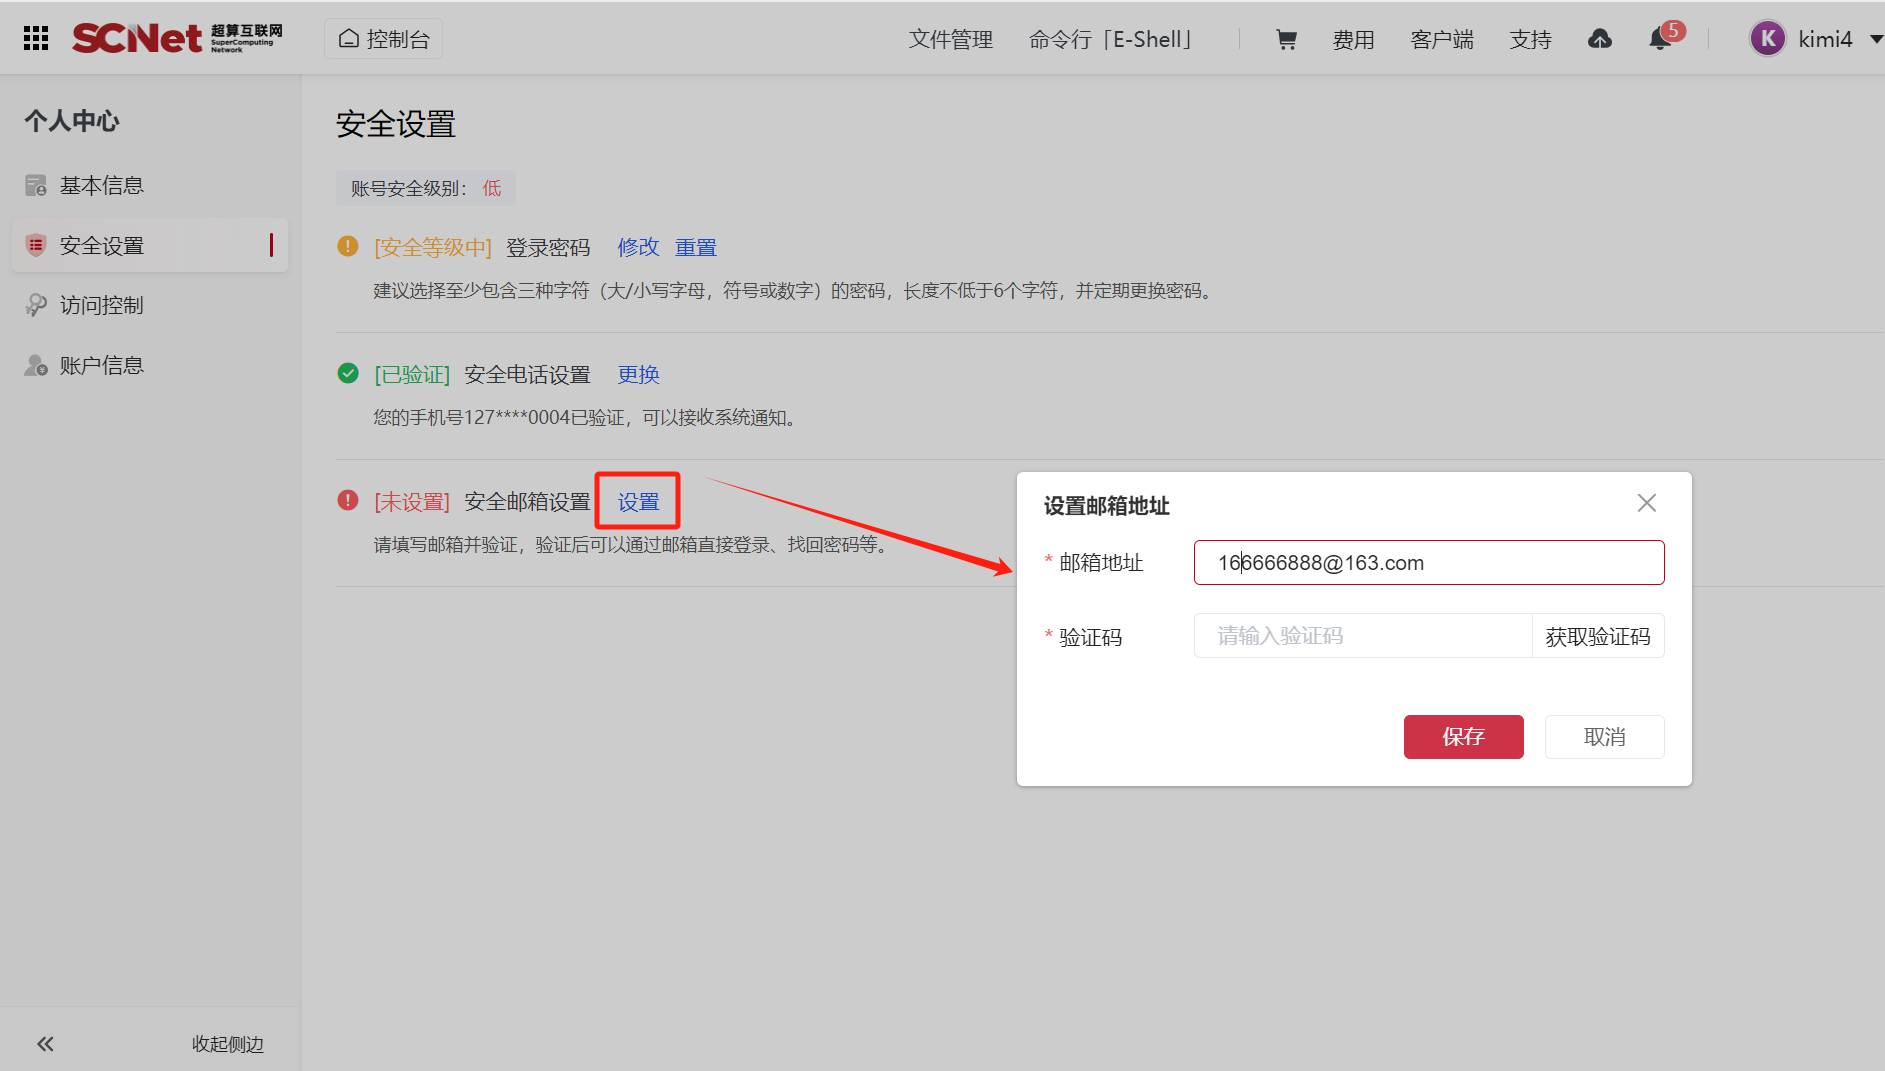Image resolution: width=1885 pixels, height=1071 pixels.
Task: Click the 修改 login password link
Action: point(638,247)
